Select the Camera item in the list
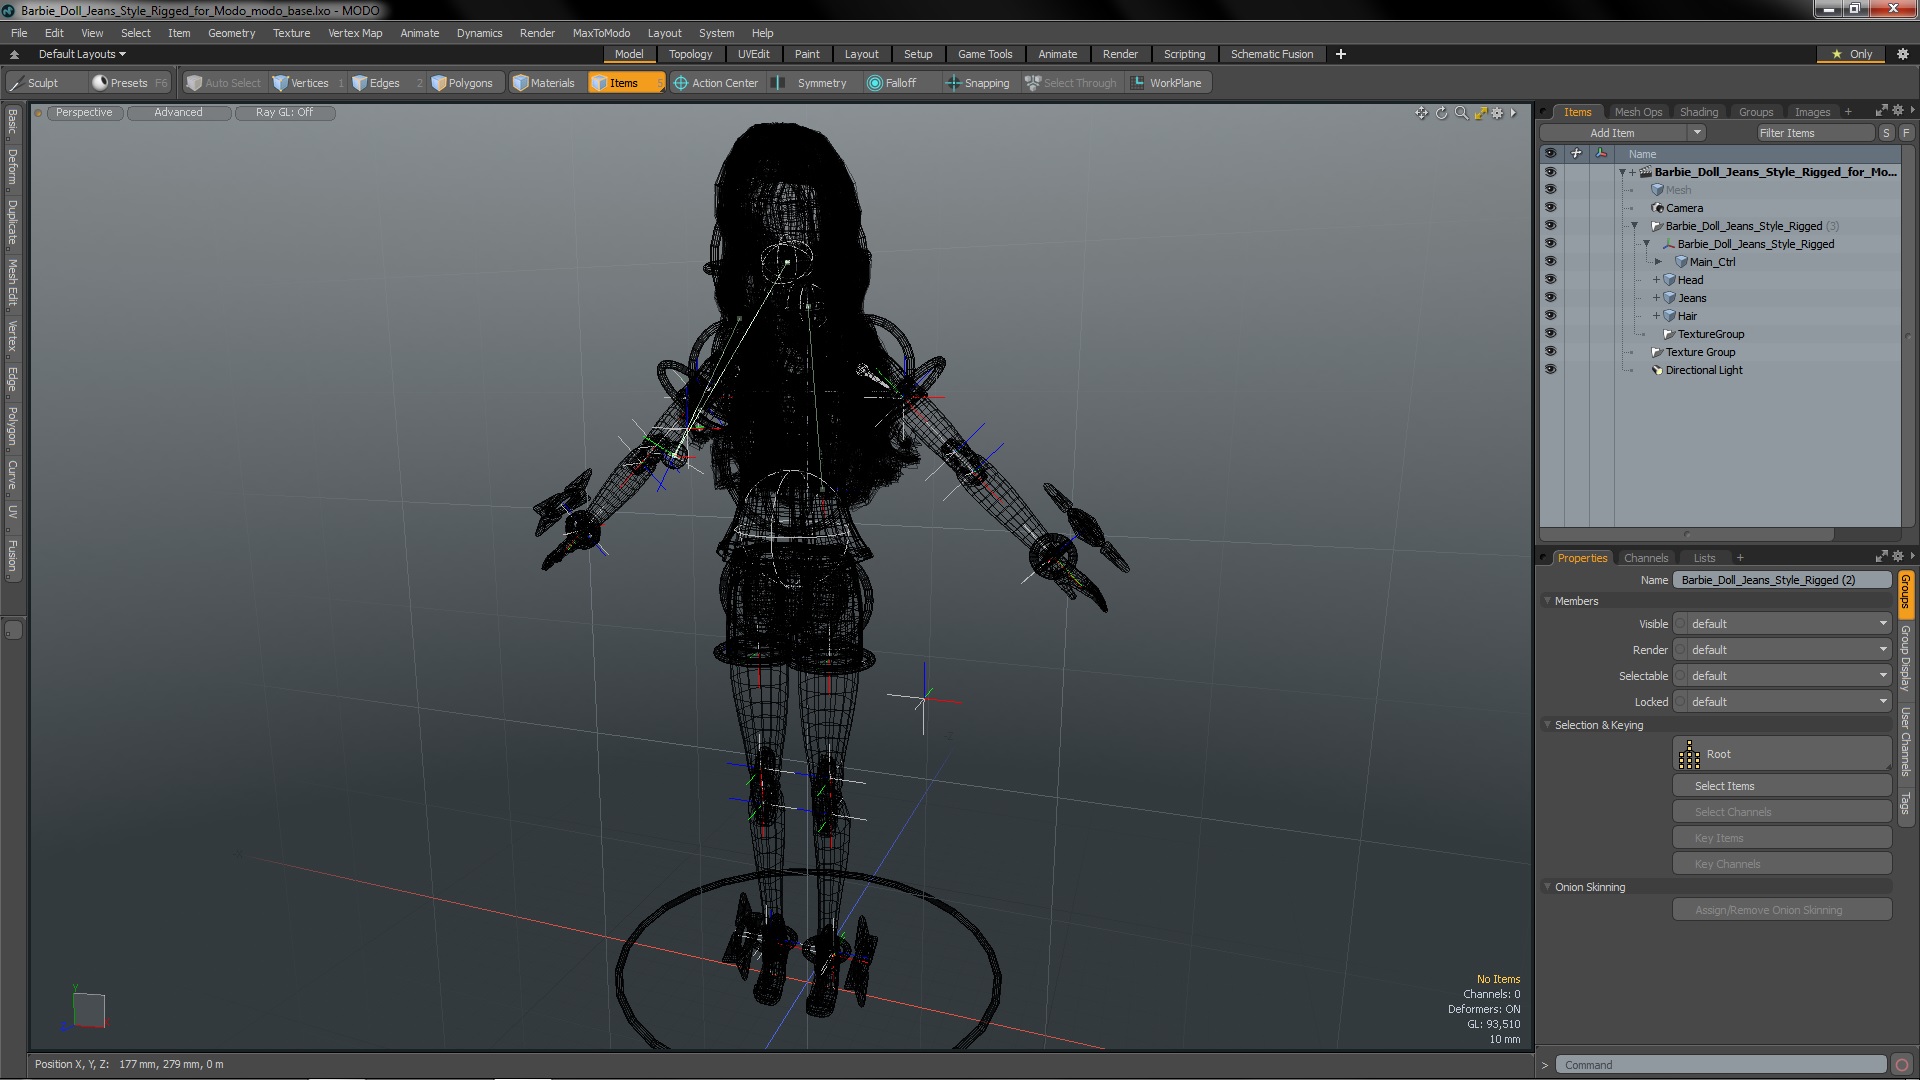 click(1684, 208)
